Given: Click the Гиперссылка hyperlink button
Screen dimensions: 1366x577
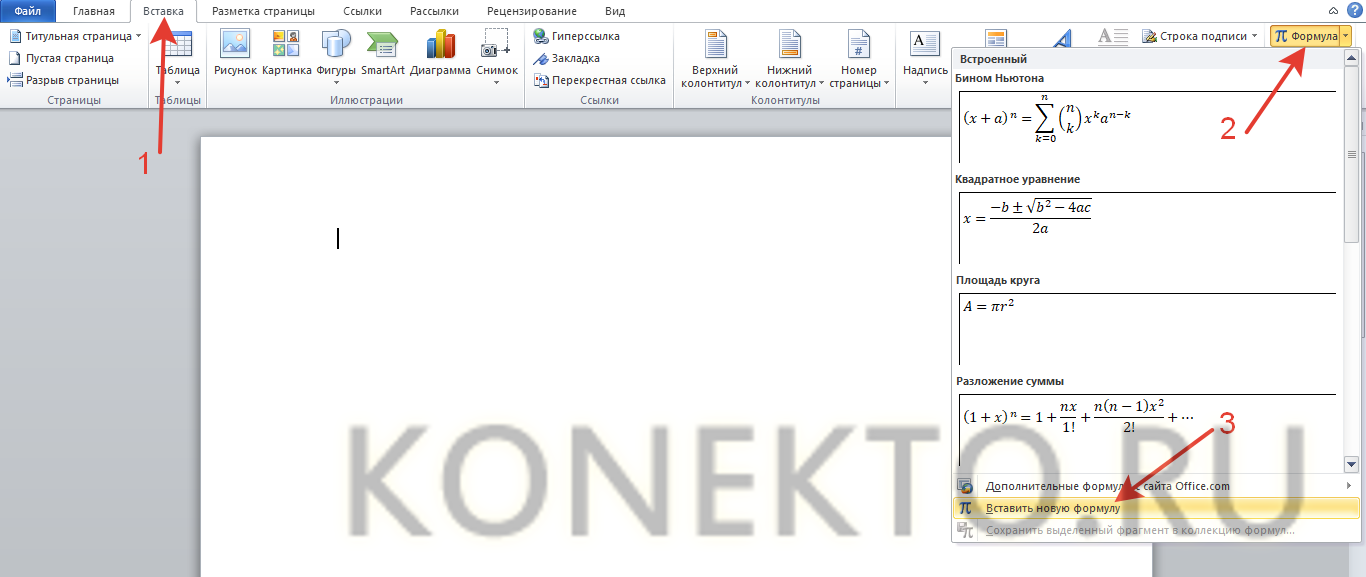Looking at the screenshot, I should pos(577,36).
